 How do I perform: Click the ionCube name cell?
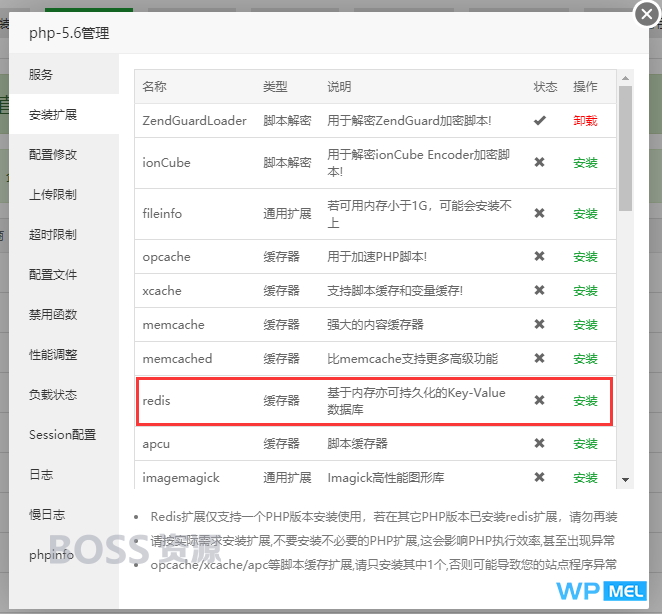pos(166,163)
